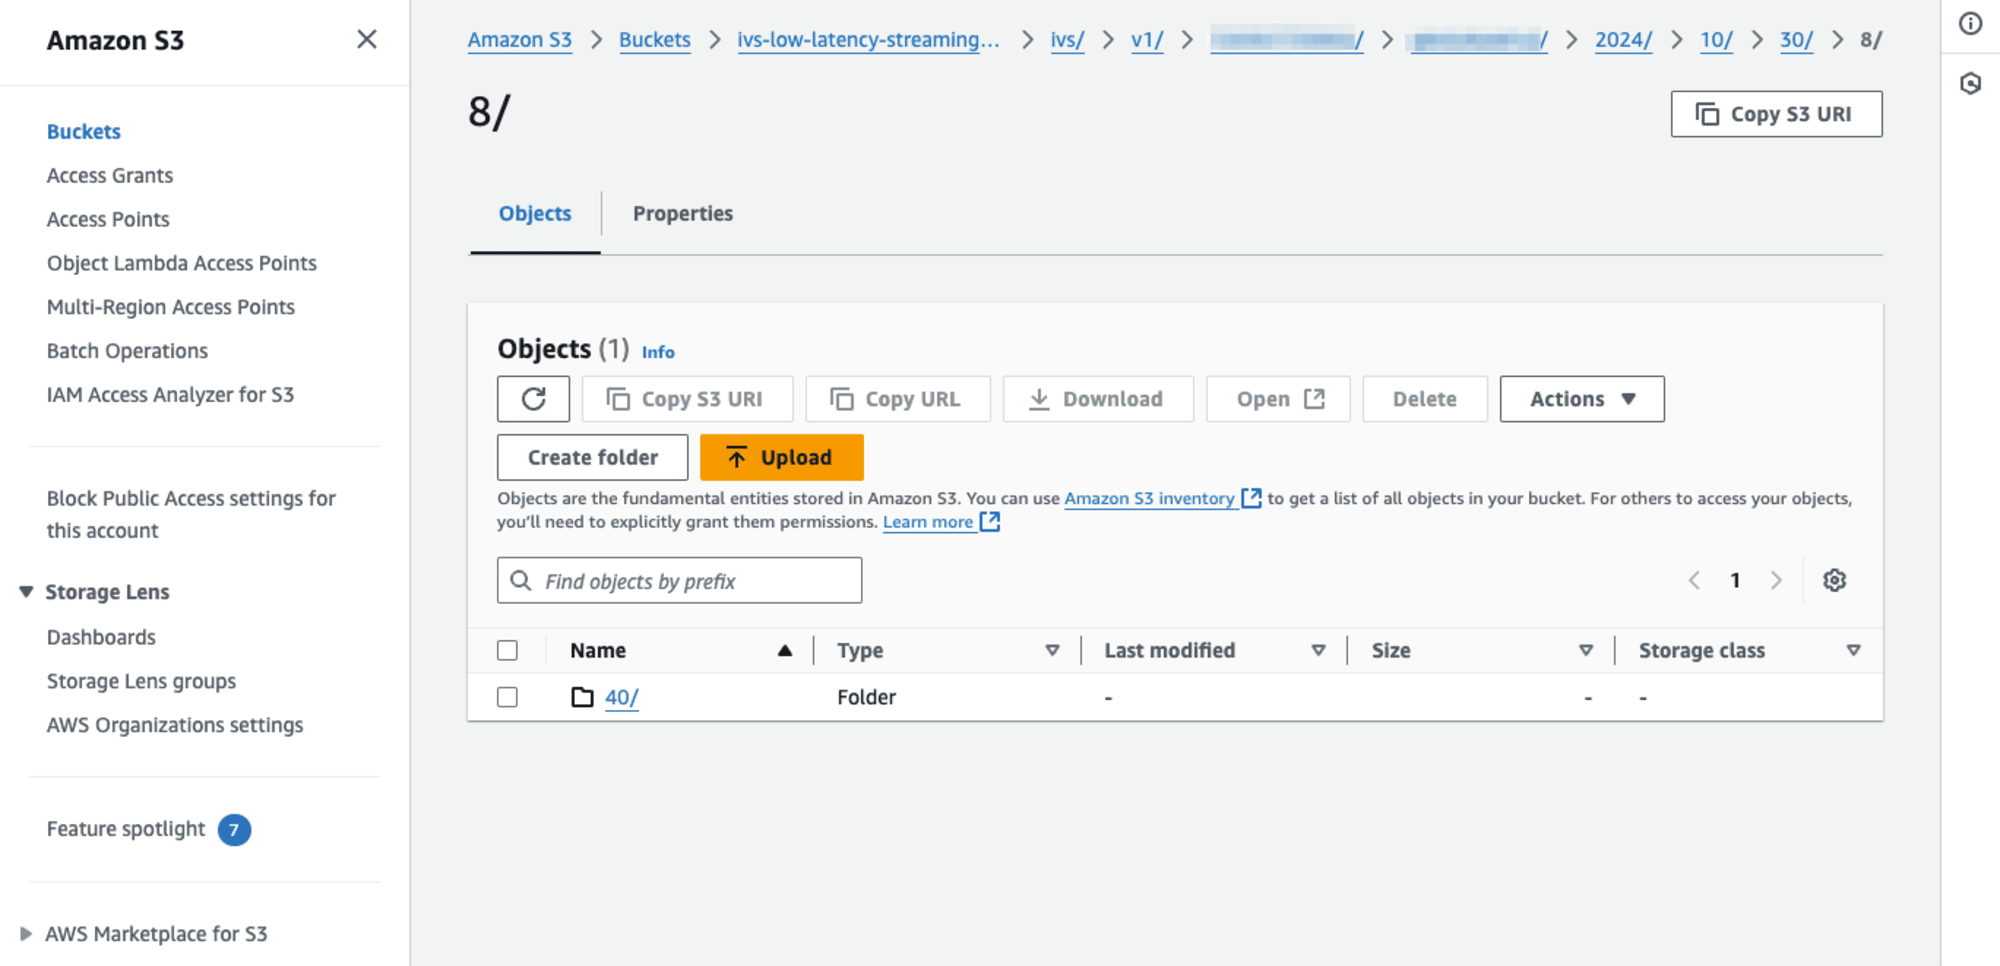Image resolution: width=2000 pixels, height=966 pixels.
Task: Click page number 1 in pagination
Action: pos(1735,580)
